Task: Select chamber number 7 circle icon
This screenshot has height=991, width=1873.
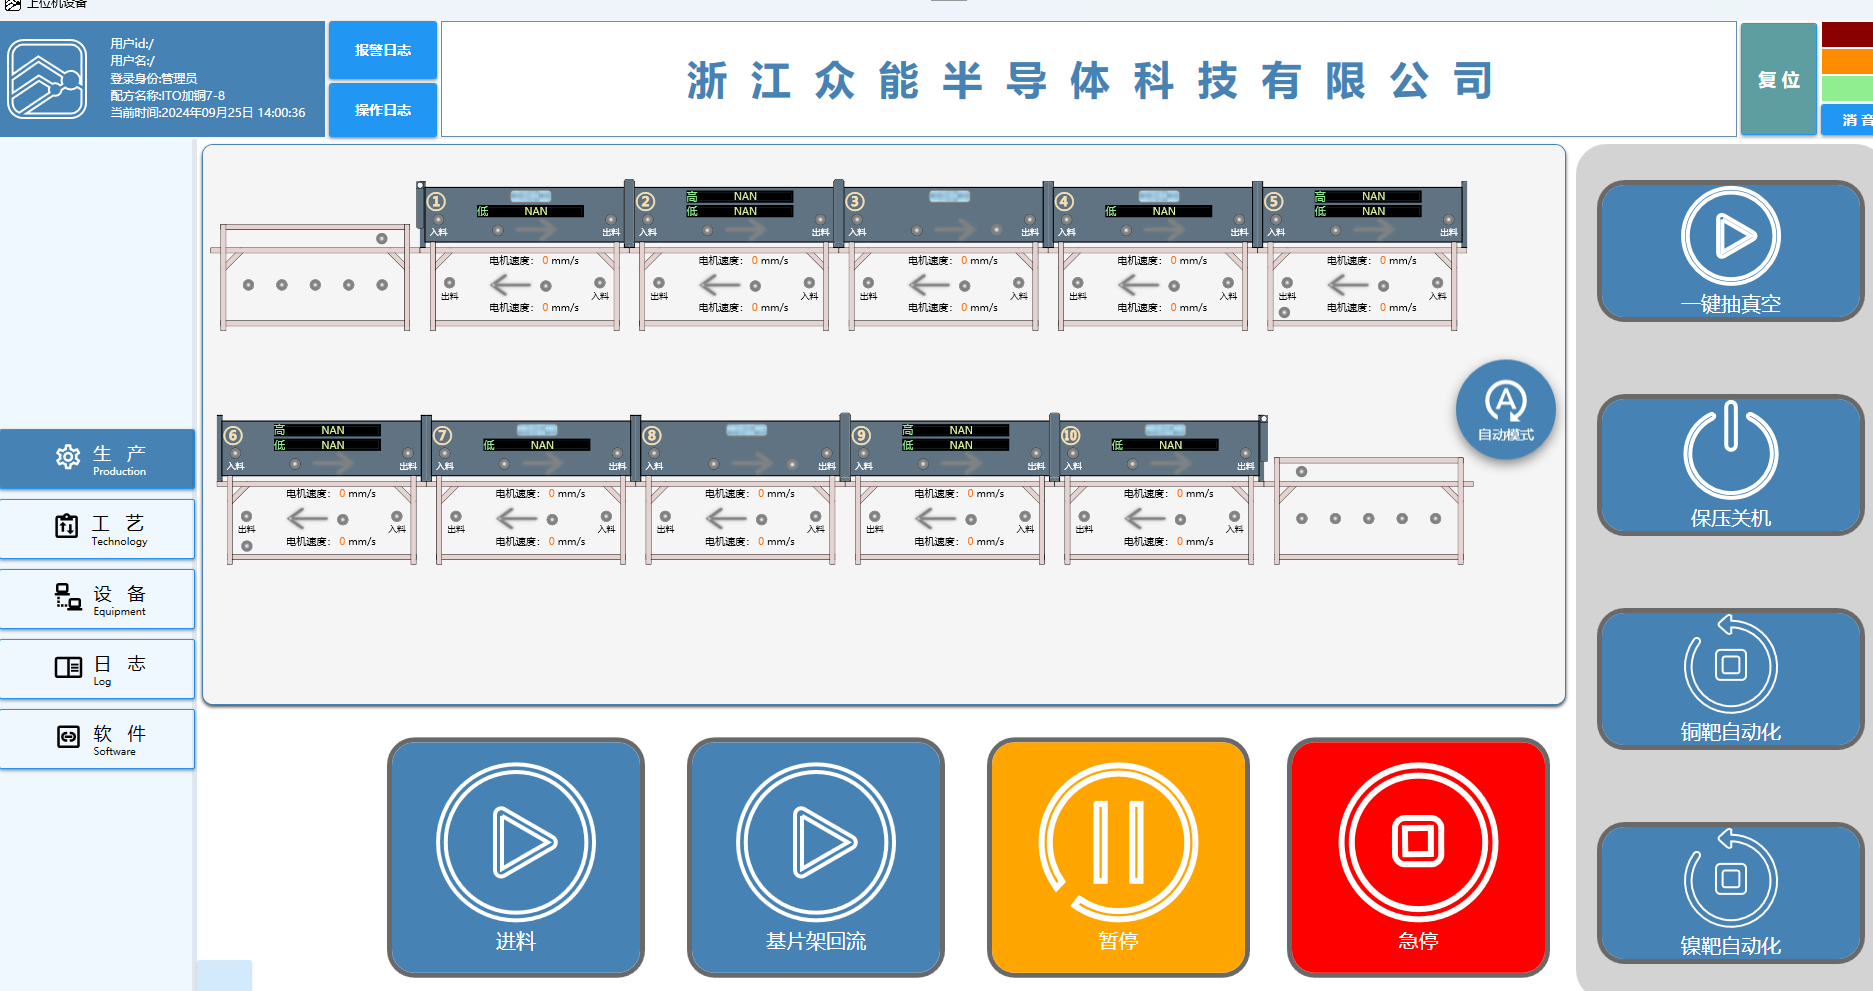Action: point(443,435)
